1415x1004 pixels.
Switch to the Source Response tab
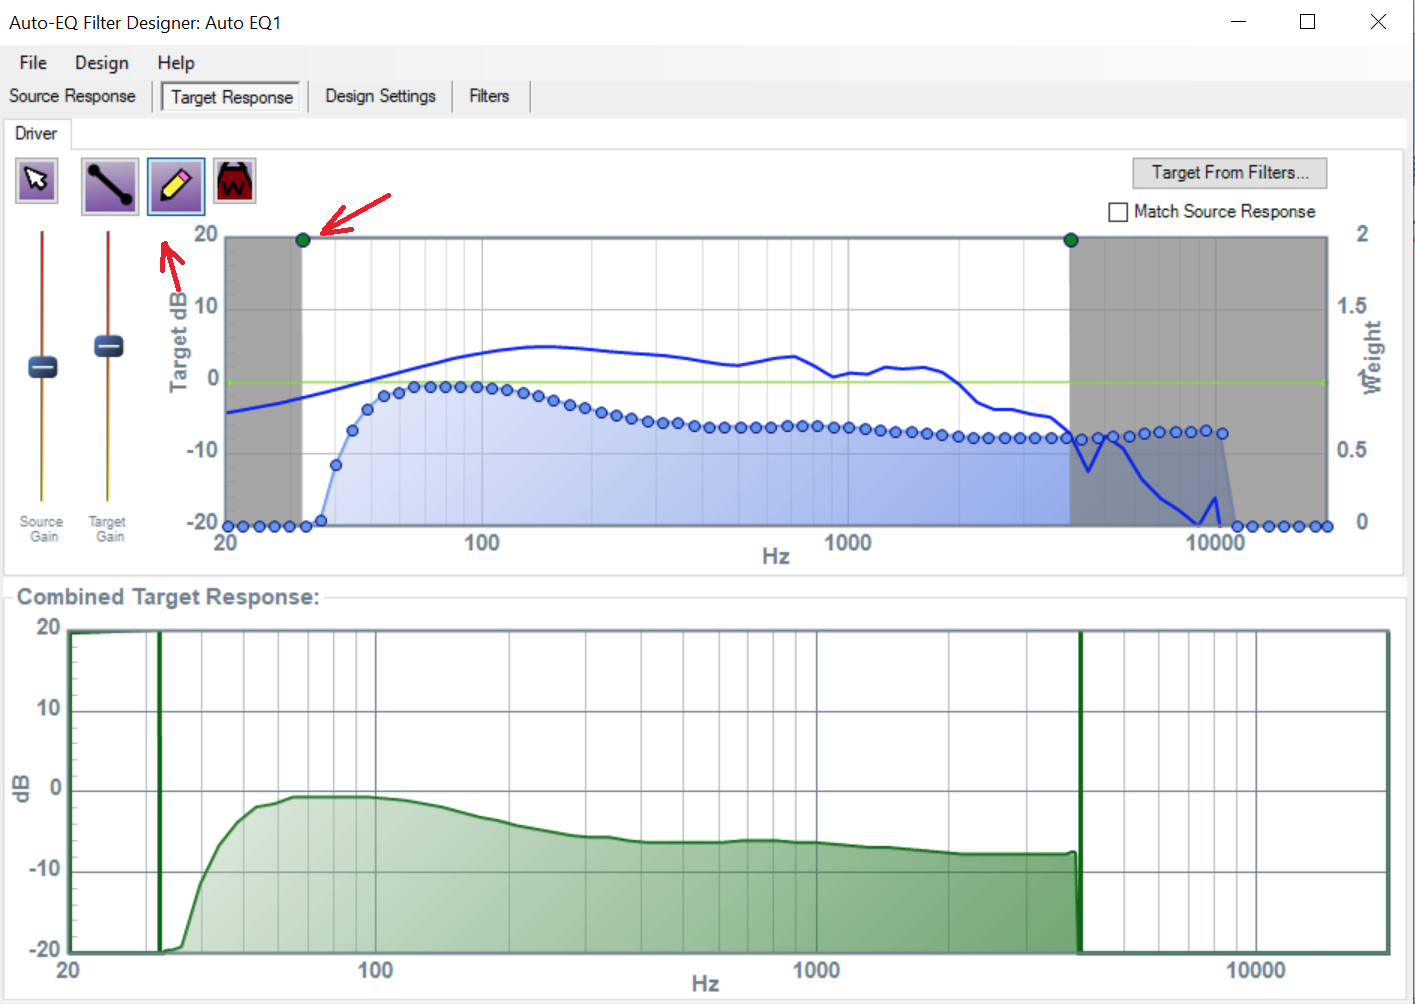tap(72, 96)
